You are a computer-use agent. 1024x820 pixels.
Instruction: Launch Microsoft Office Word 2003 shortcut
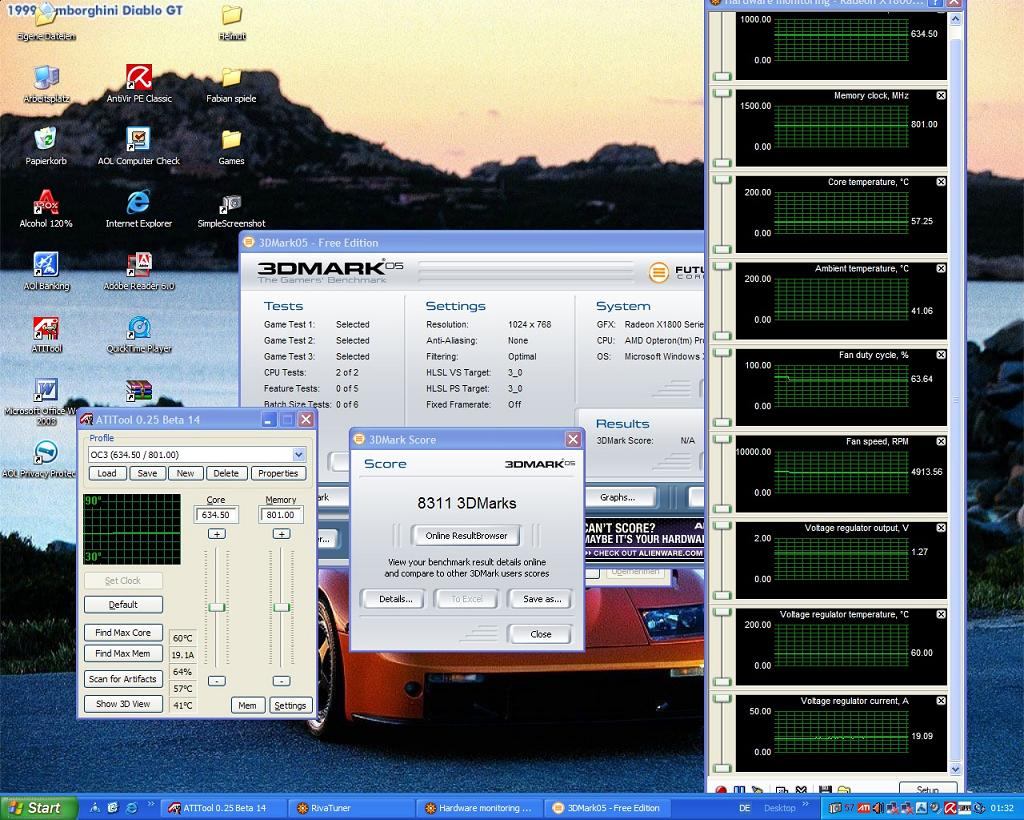click(46, 400)
